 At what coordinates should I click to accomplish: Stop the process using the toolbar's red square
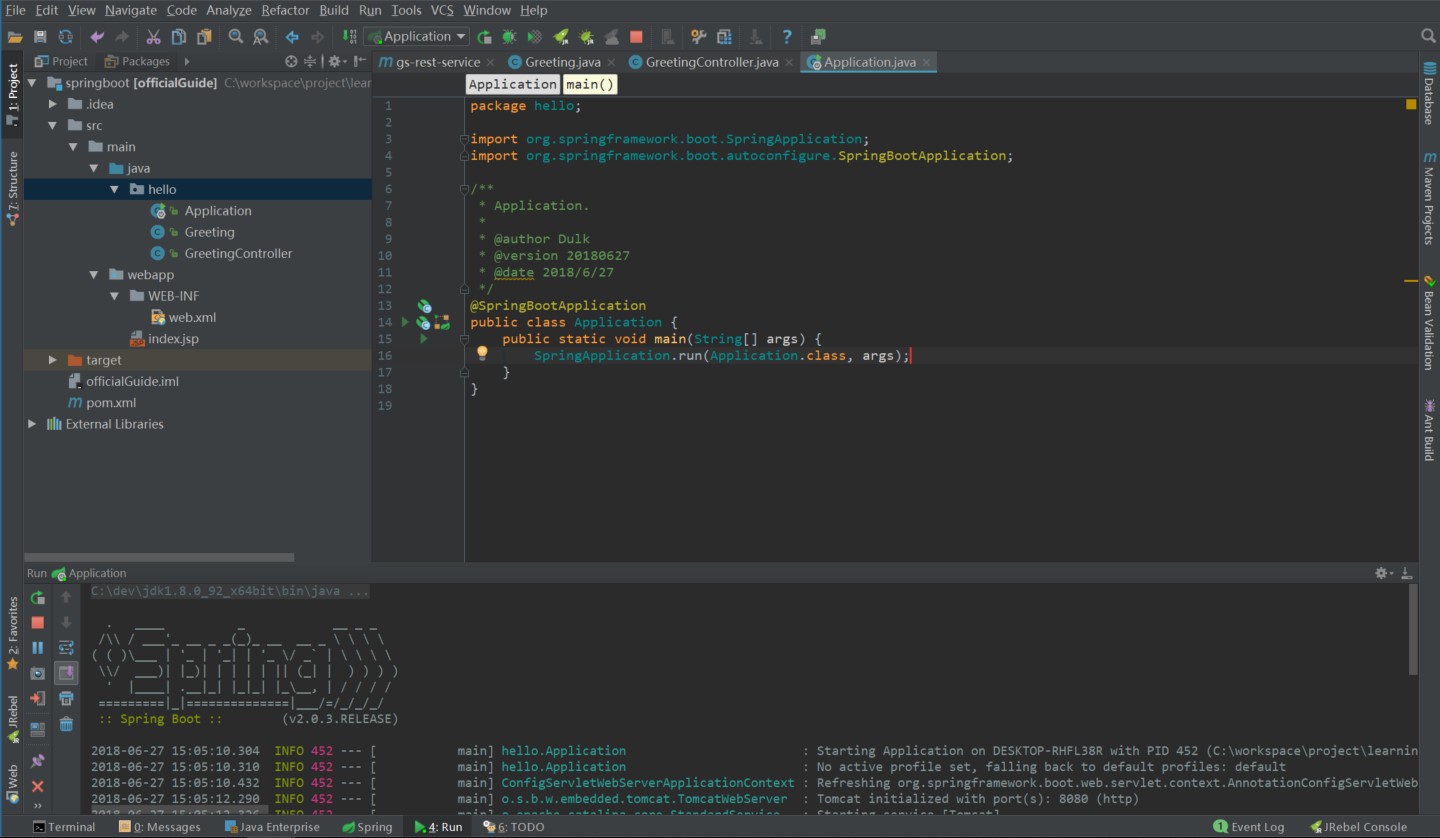pos(636,37)
